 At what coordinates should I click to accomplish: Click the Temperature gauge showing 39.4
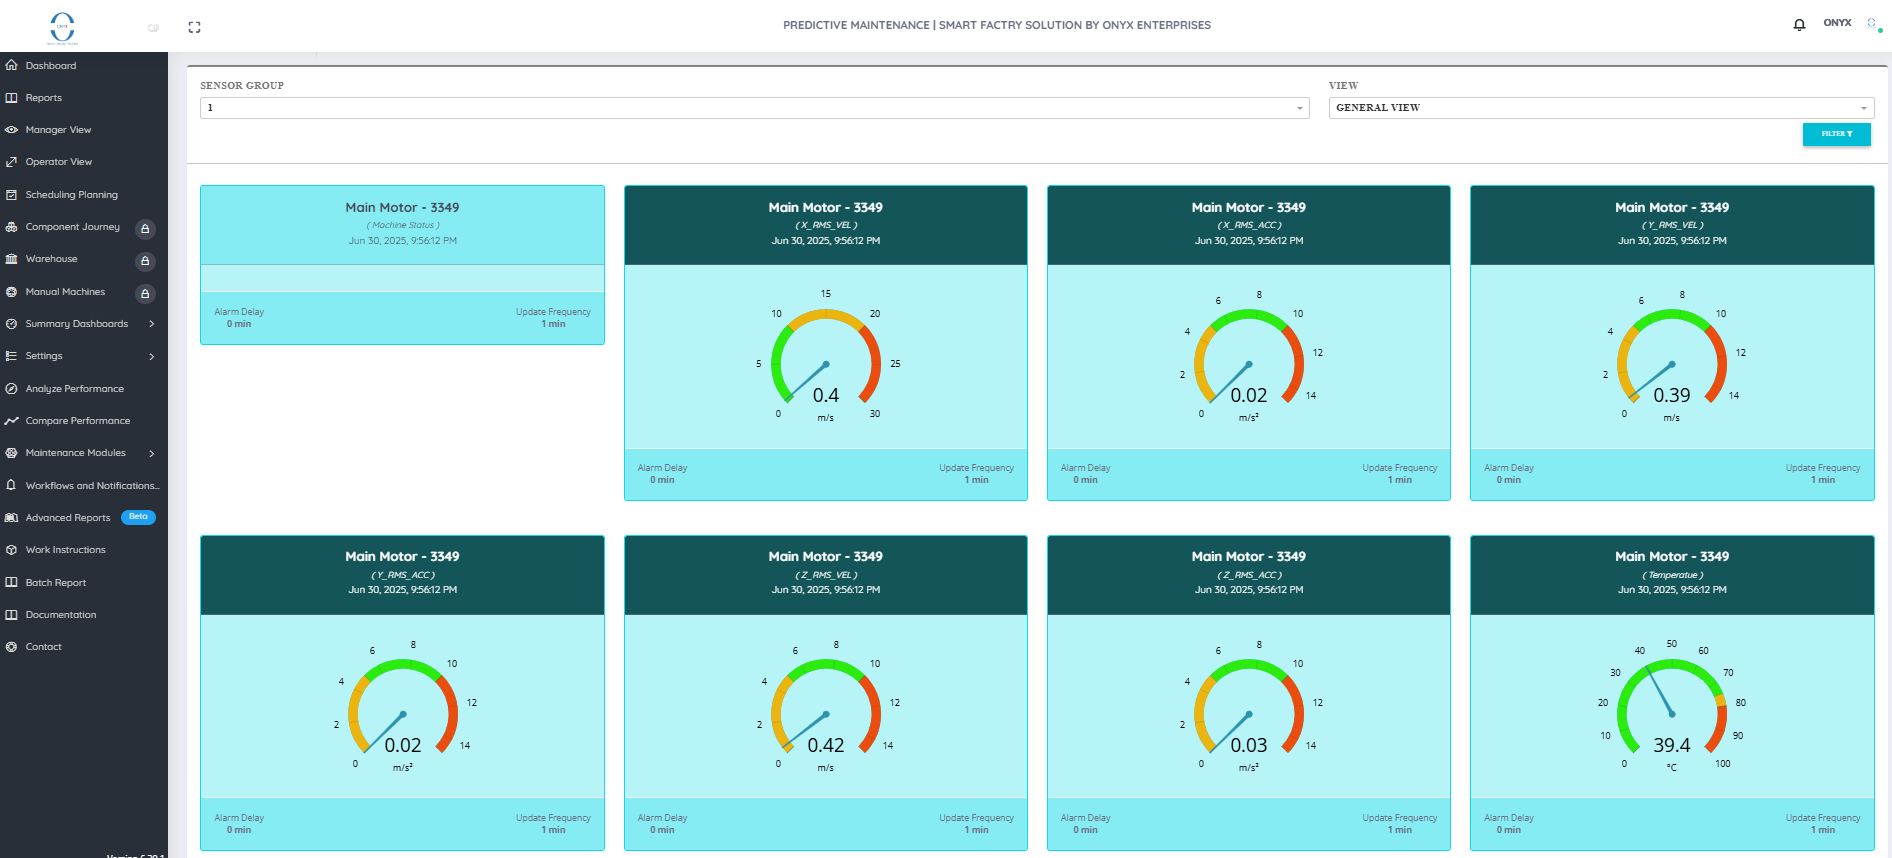(x=1671, y=706)
